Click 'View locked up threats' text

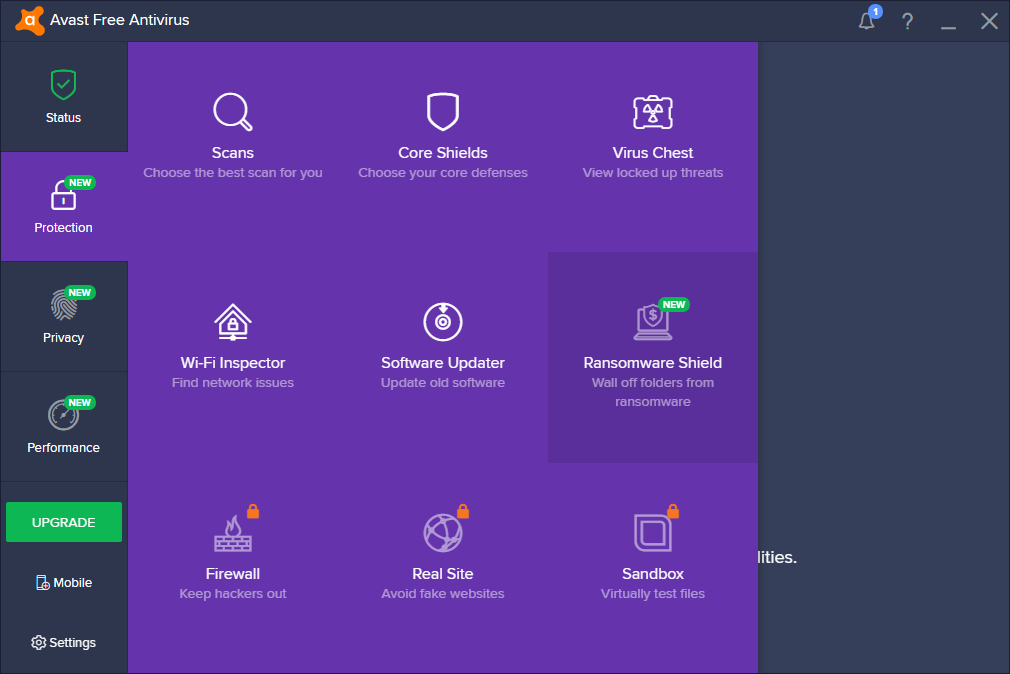coord(653,173)
